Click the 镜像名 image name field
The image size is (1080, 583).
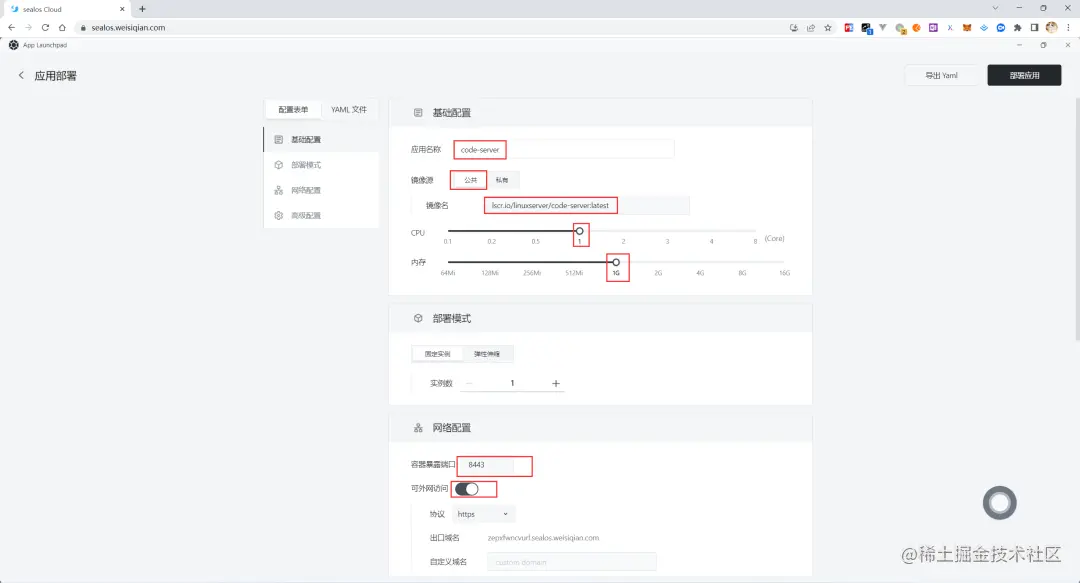tap(586, 205)
